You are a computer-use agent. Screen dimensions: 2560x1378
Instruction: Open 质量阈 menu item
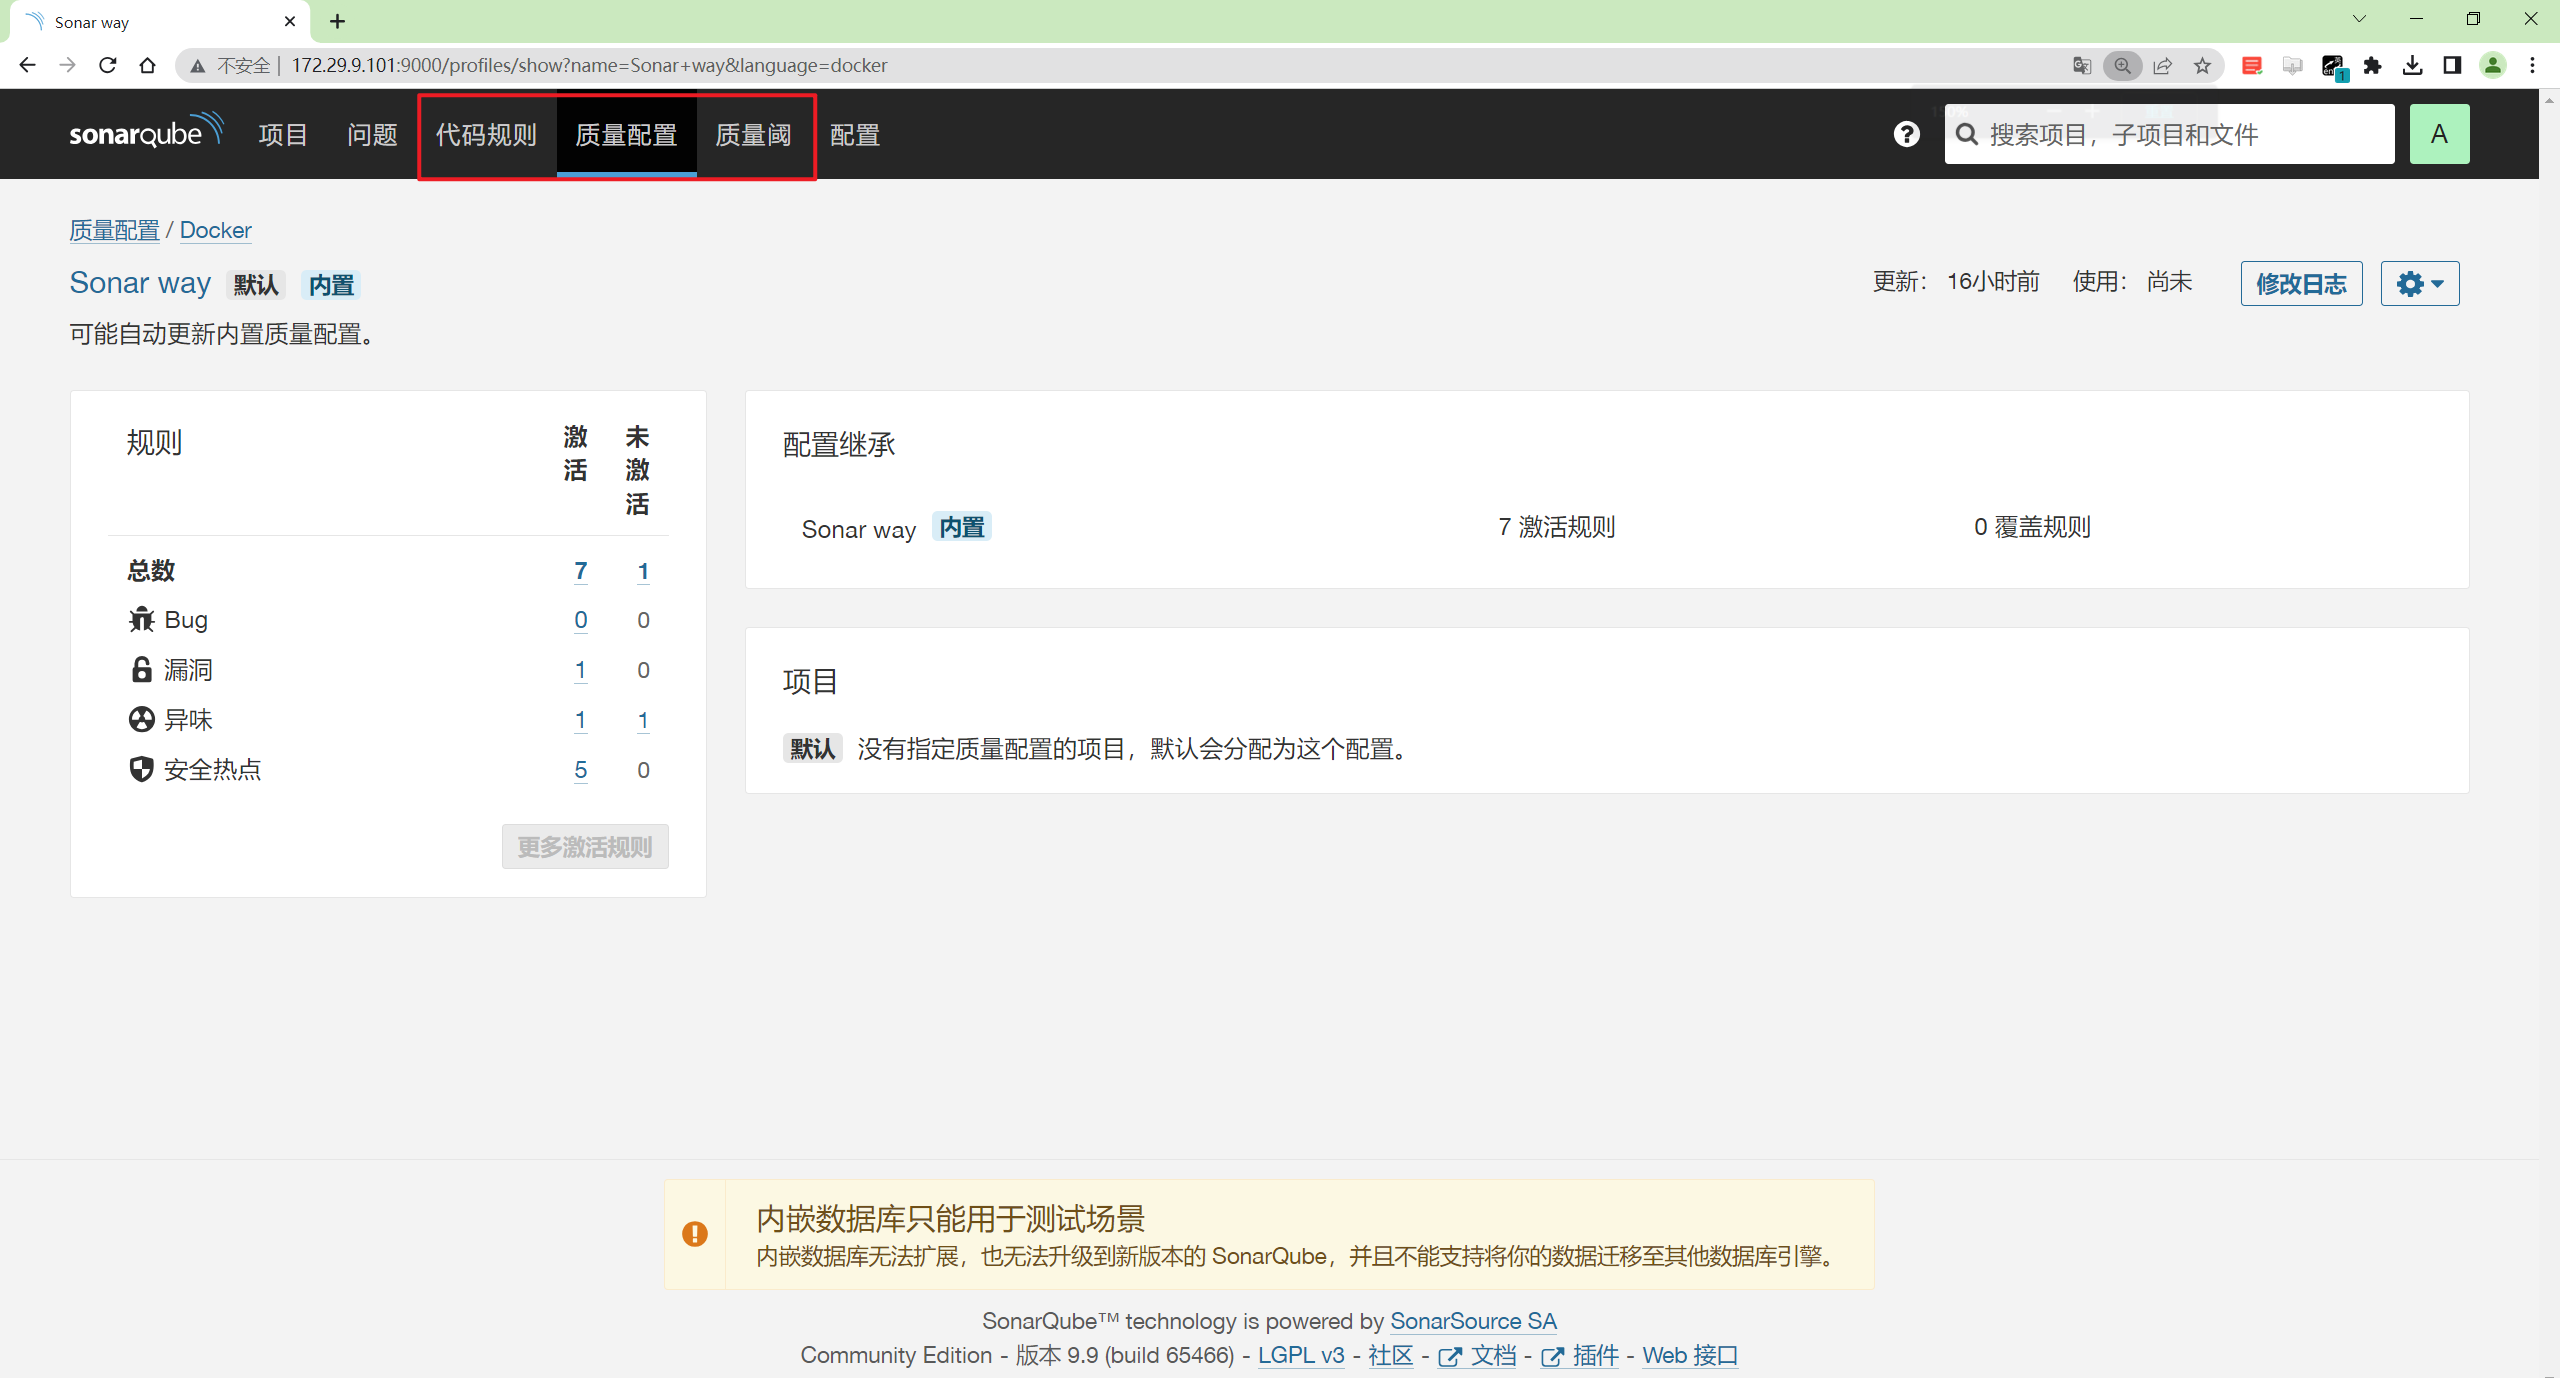tap(753, 134)
